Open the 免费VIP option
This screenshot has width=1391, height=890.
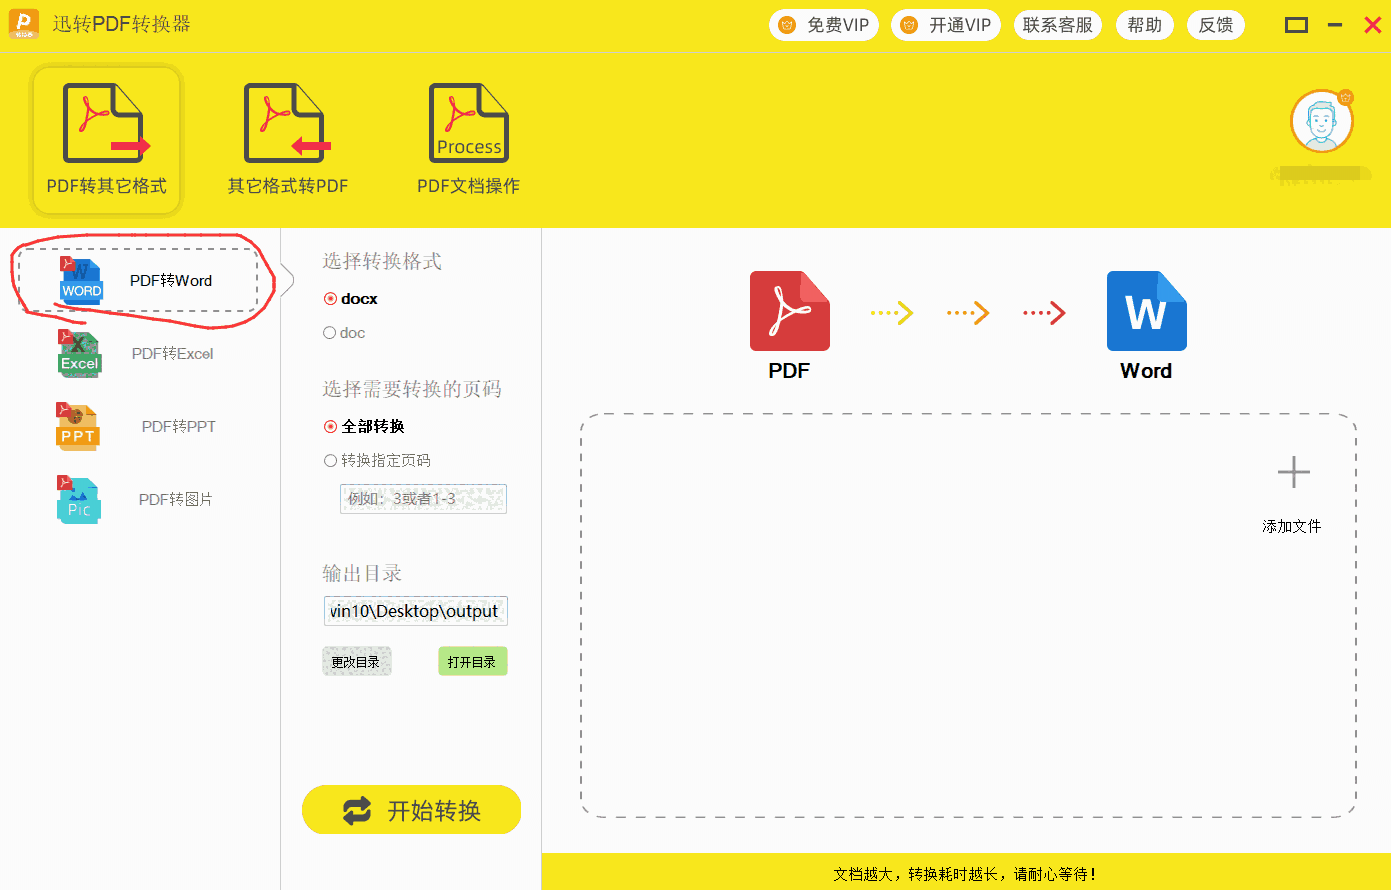824,24
